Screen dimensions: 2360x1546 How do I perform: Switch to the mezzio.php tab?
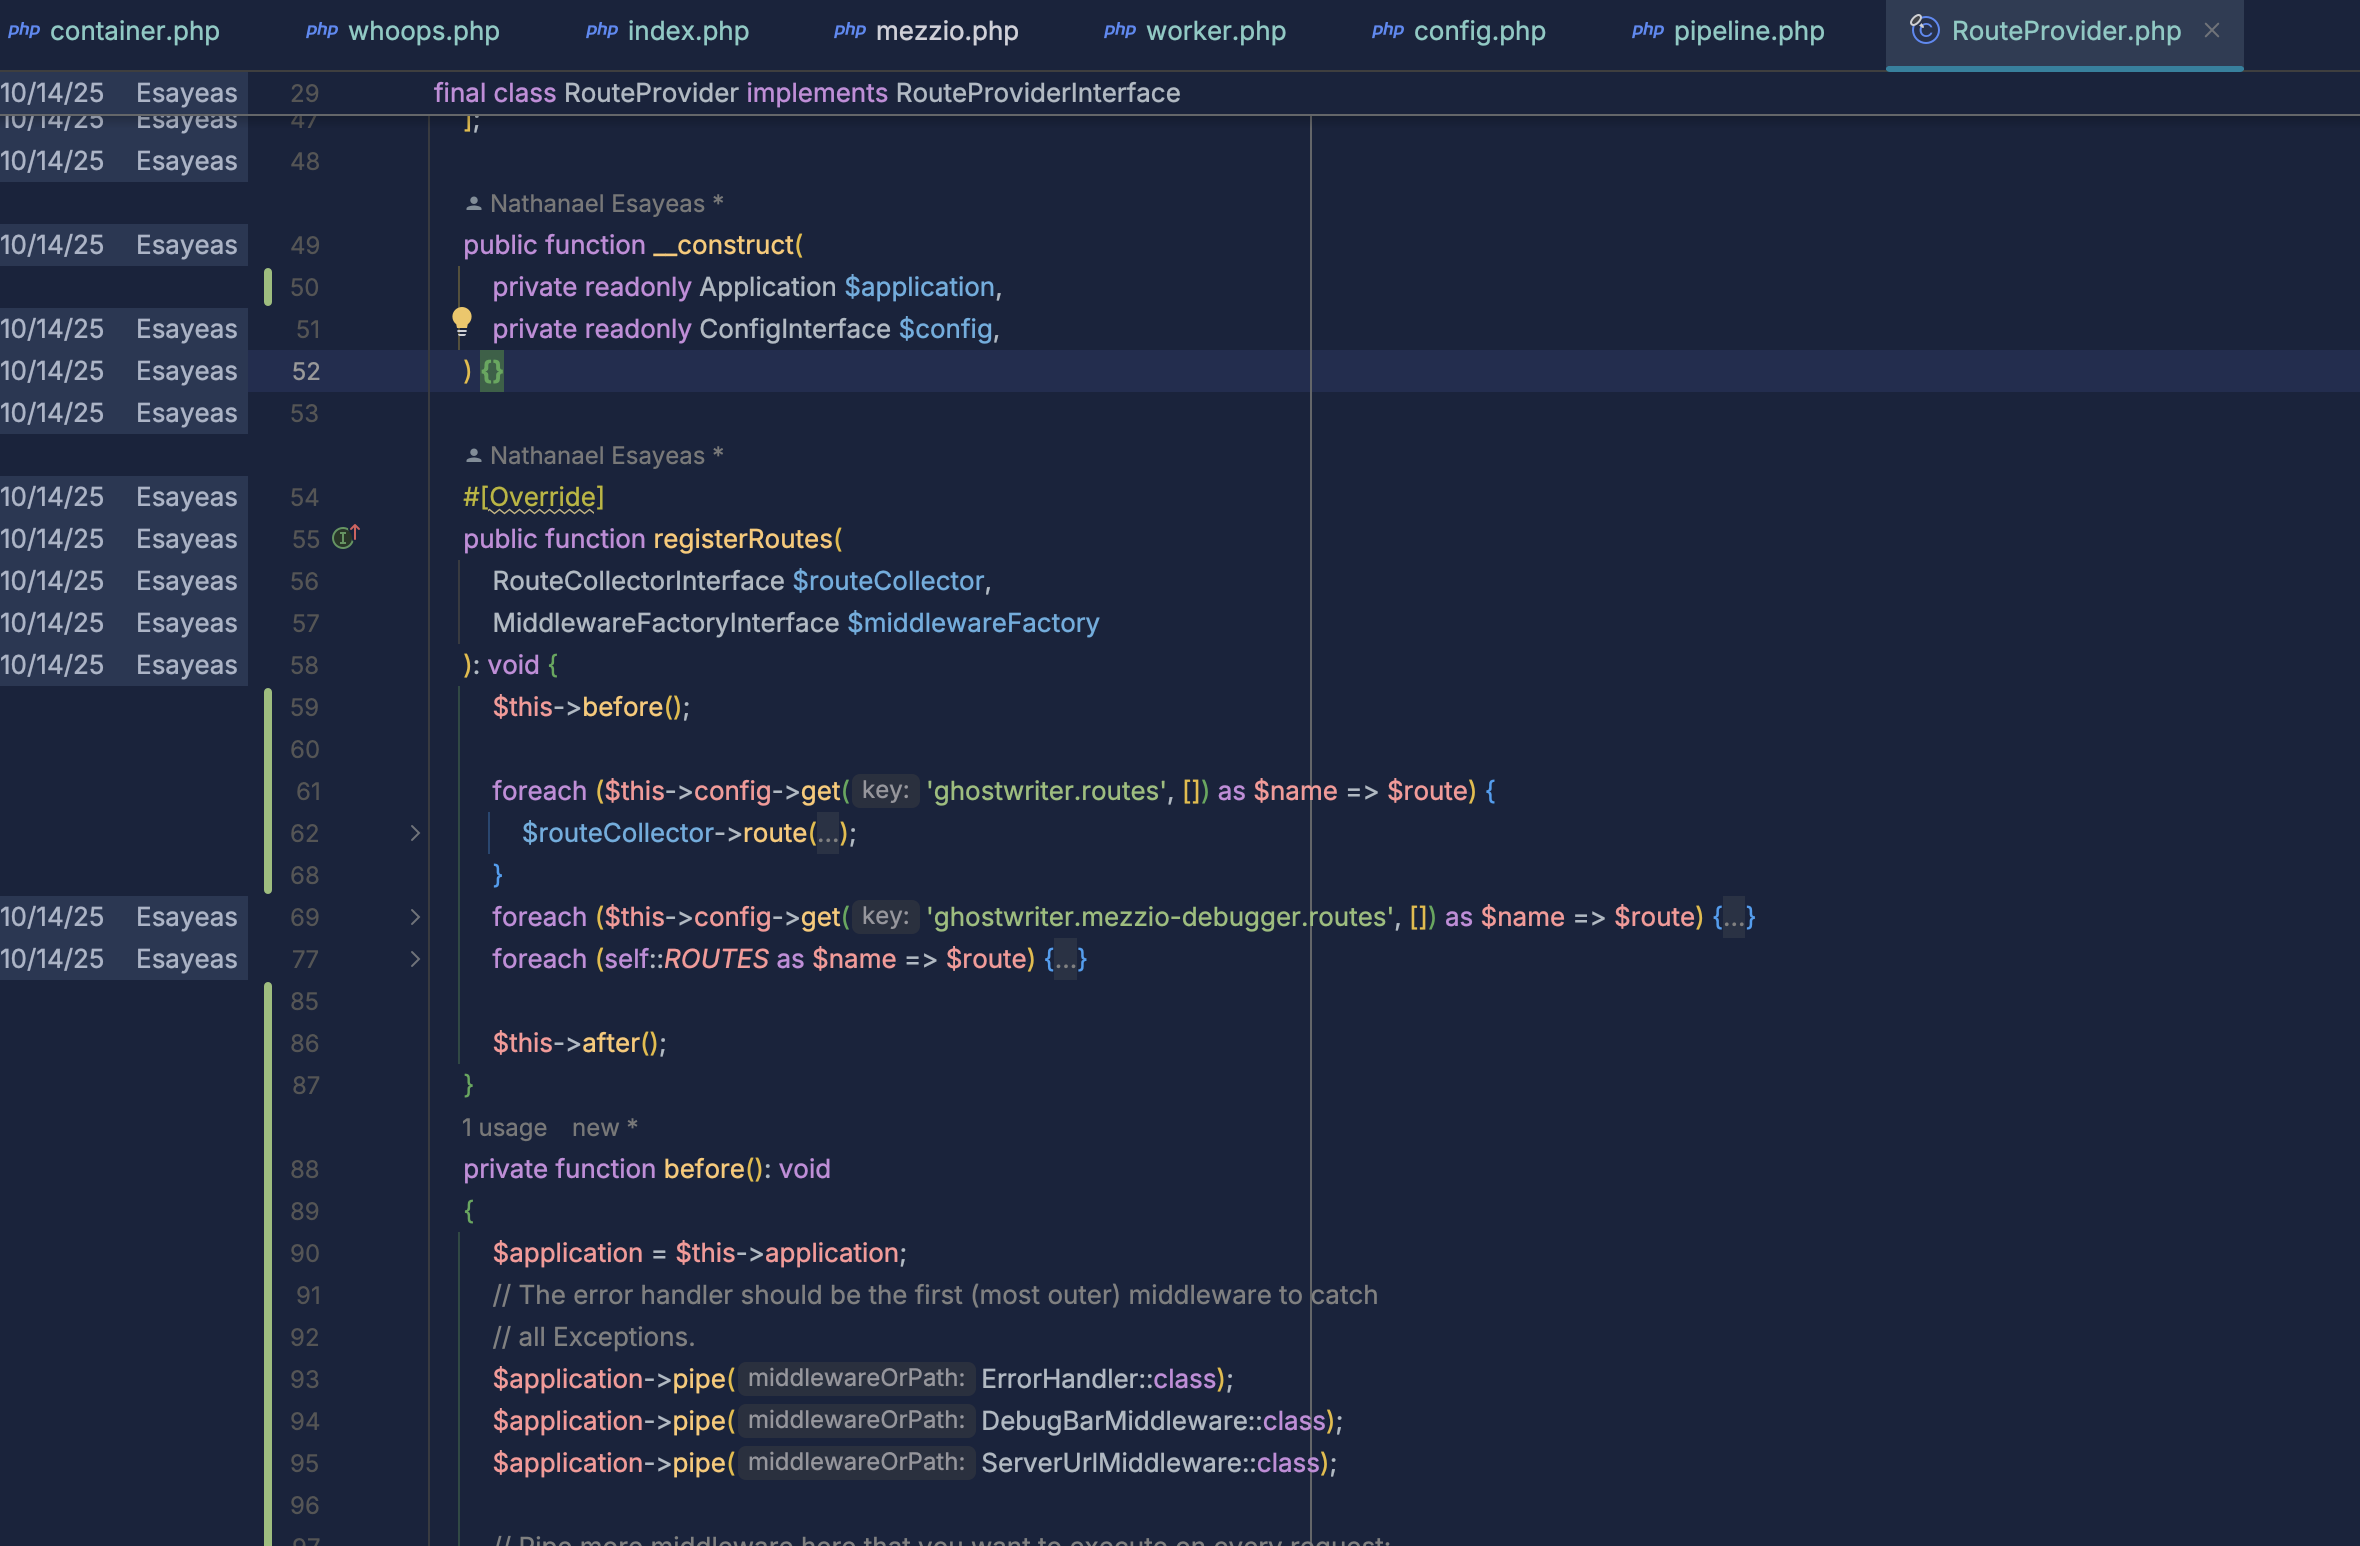tap(926, 31)
